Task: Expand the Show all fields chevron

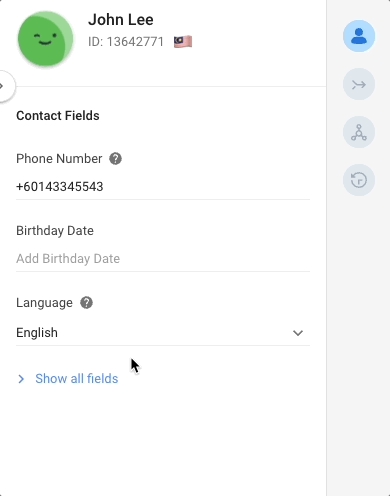Action: point(21,379)
